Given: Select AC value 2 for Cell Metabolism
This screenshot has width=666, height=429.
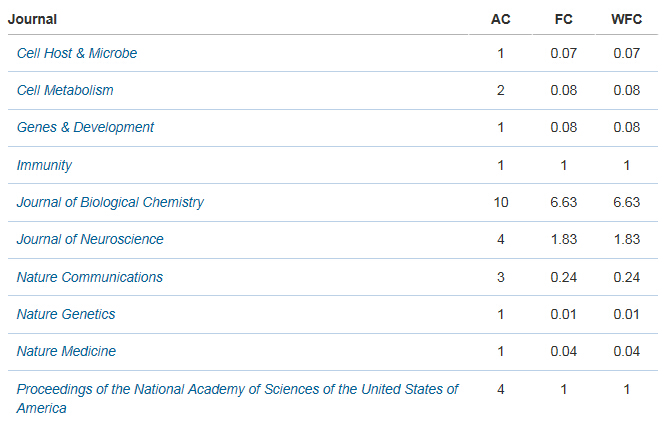Looking at the screenshot, I should coord(501,90).
